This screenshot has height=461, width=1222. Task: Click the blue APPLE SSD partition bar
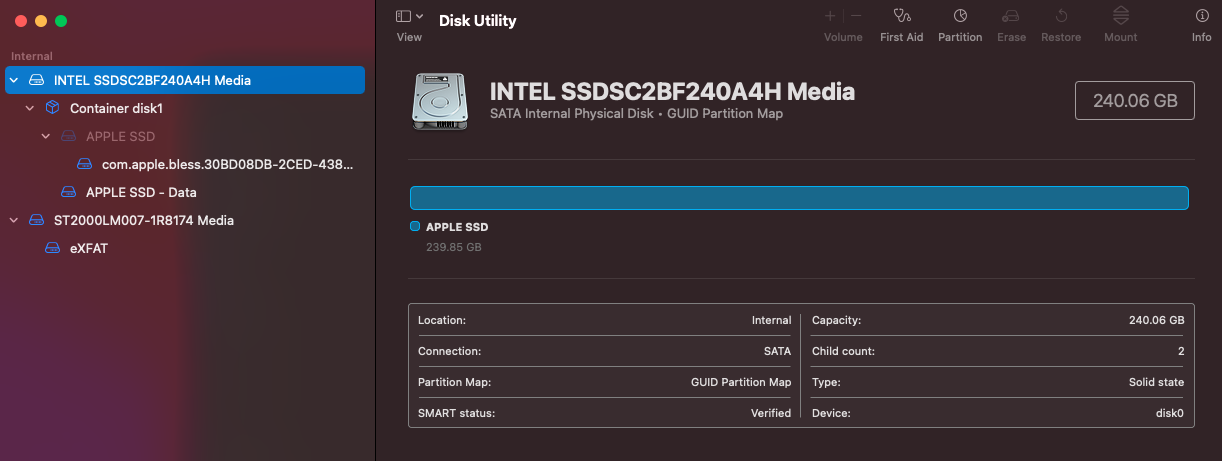pyautogui.click(x=799, y=198)
